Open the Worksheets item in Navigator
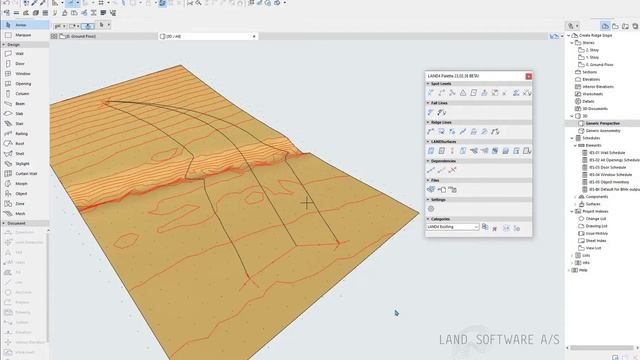 [589, 94]
